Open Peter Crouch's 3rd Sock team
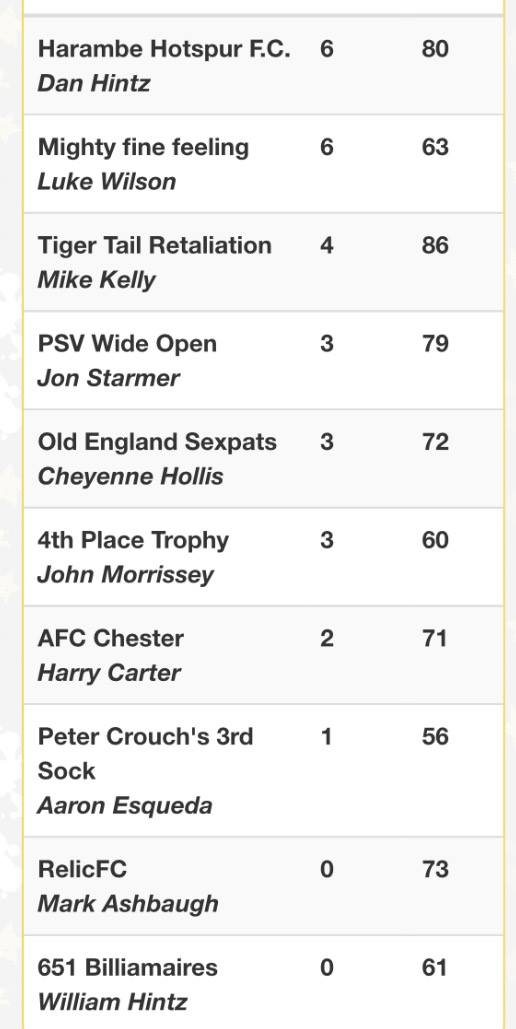The height and width of the screenshot is (1029, 516). pyautogui.click(x=145, y=753)
